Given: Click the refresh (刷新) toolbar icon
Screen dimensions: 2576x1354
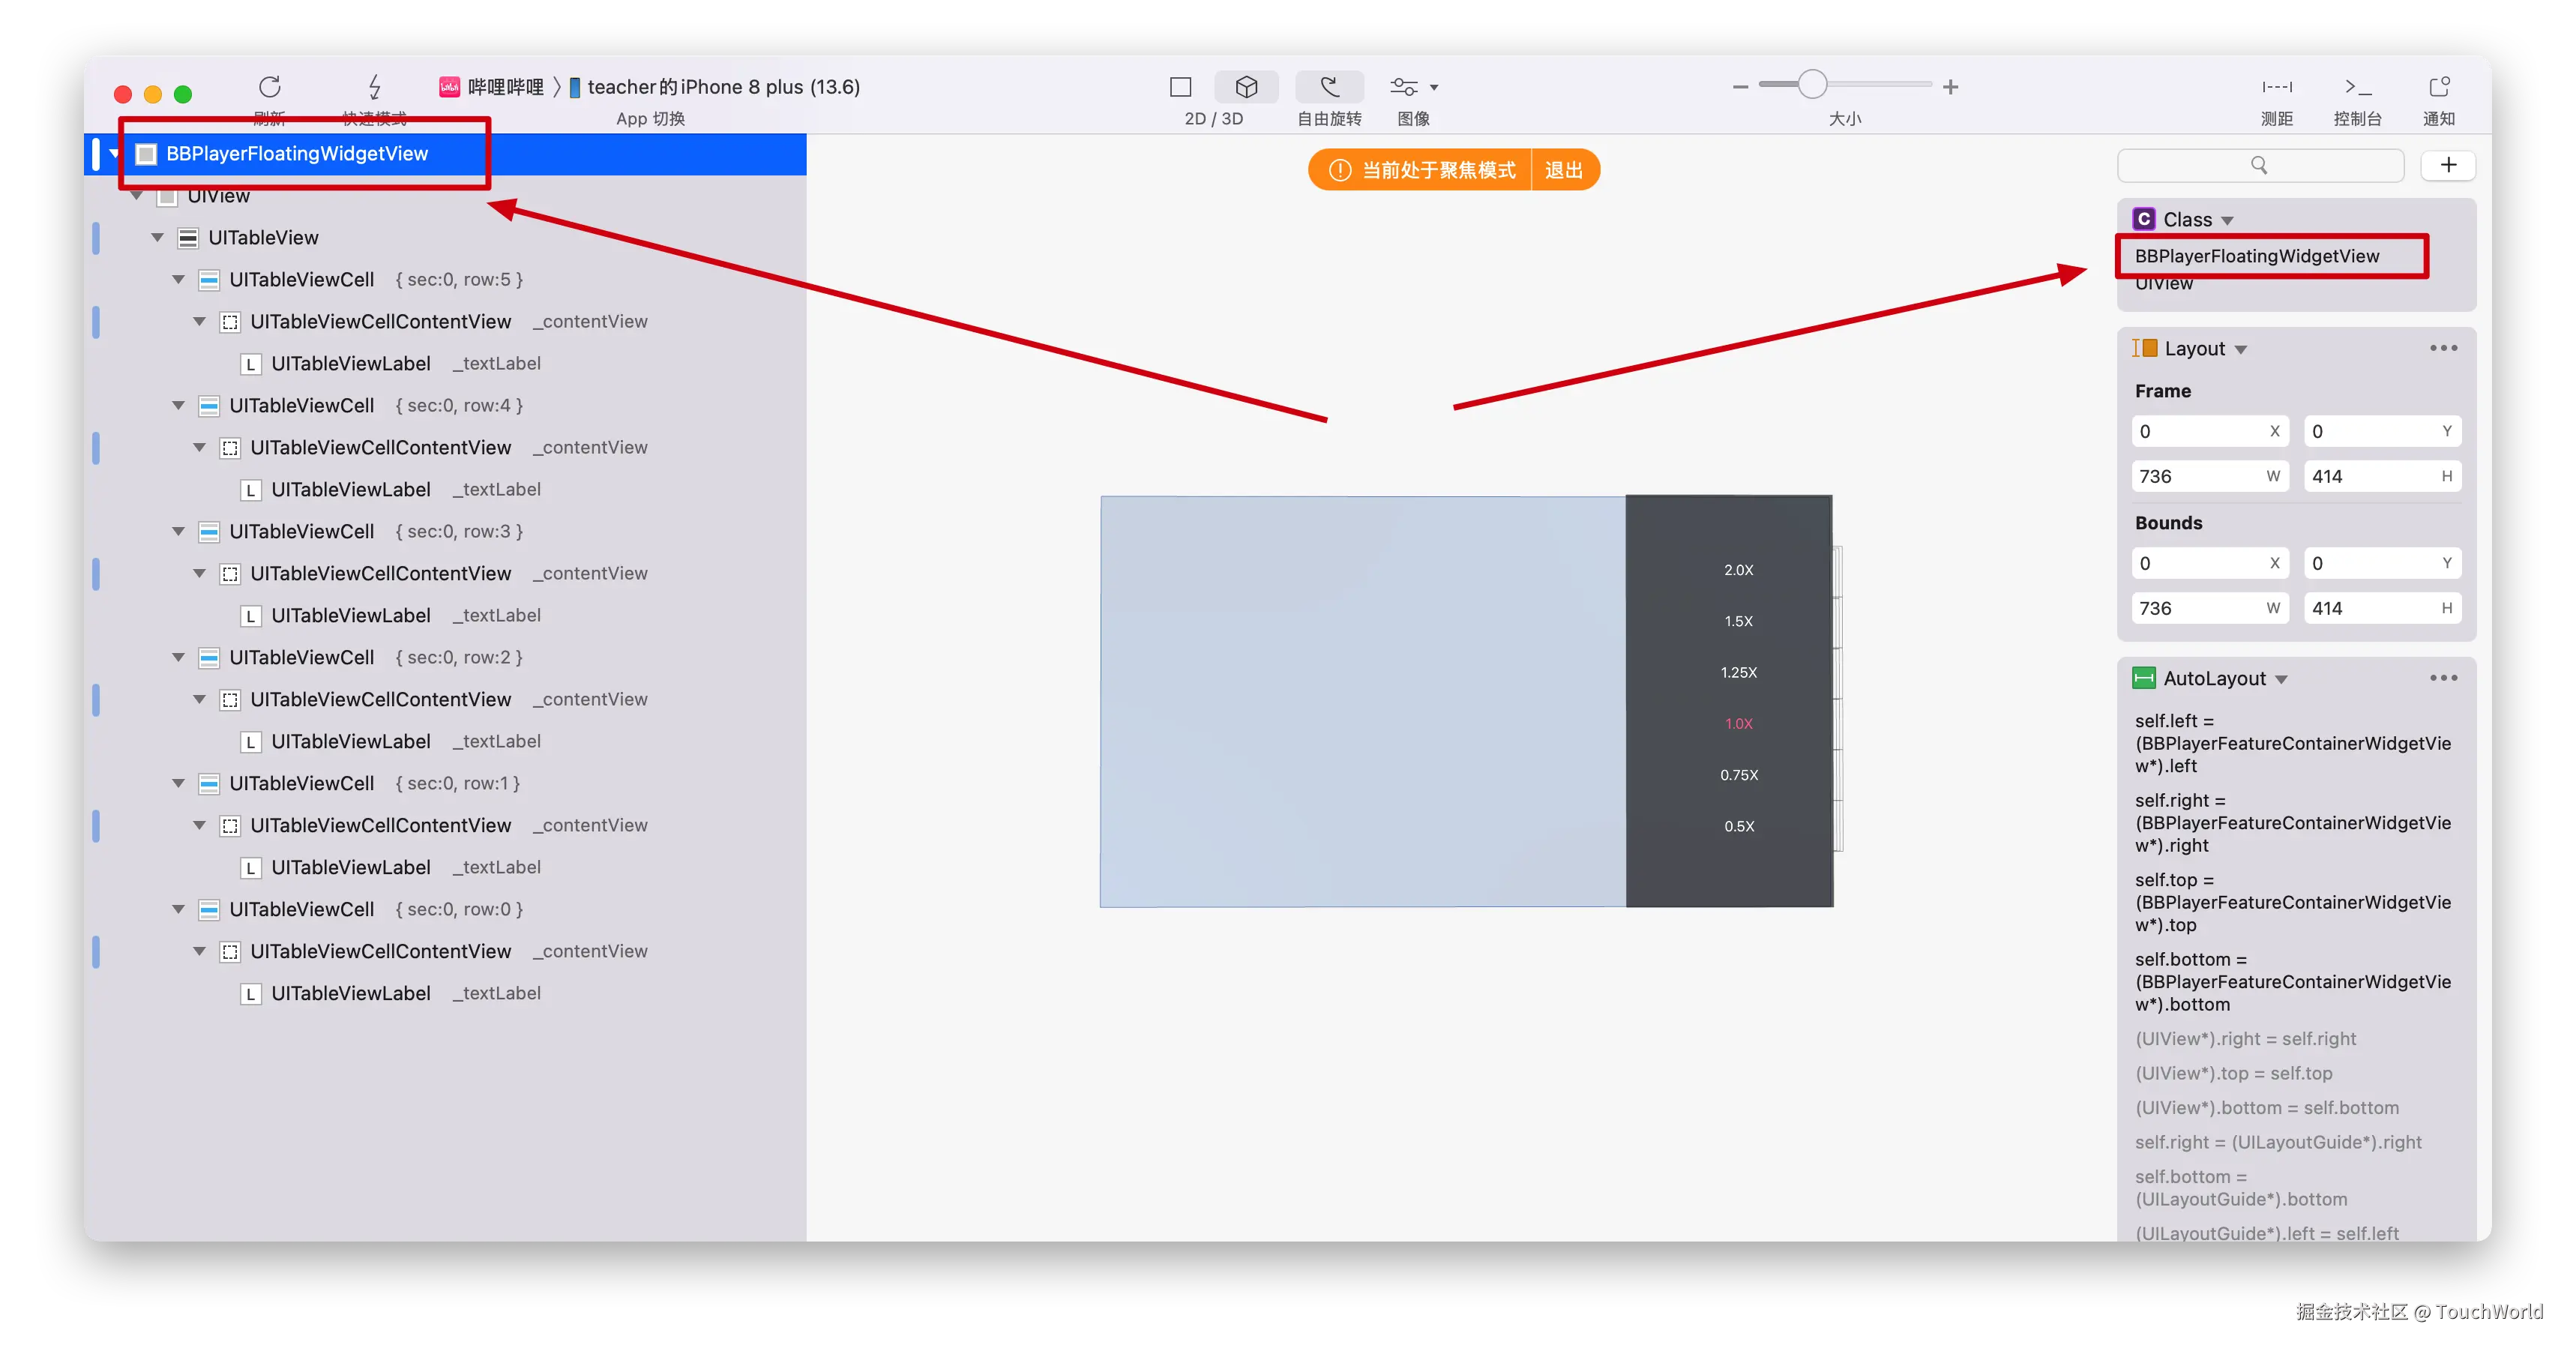Looking at the screenshot, I should pyautogui.click(x=269, y=87).
